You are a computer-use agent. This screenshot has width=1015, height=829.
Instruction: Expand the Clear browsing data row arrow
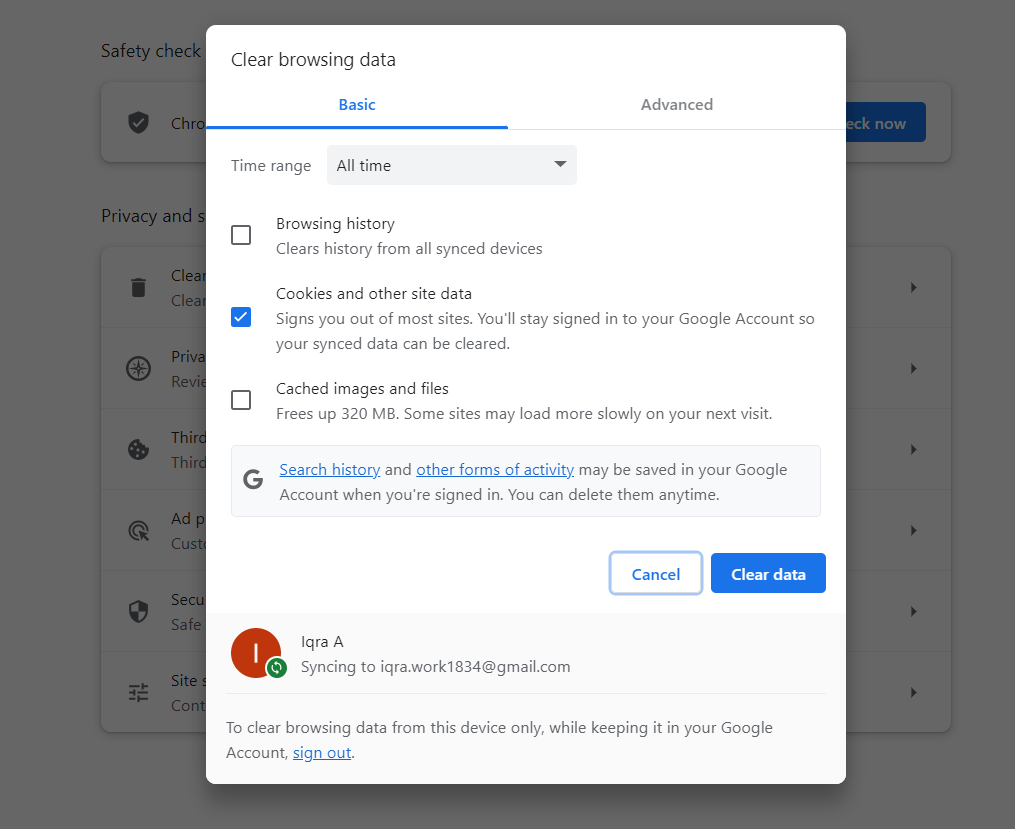[x=913, y=287]
